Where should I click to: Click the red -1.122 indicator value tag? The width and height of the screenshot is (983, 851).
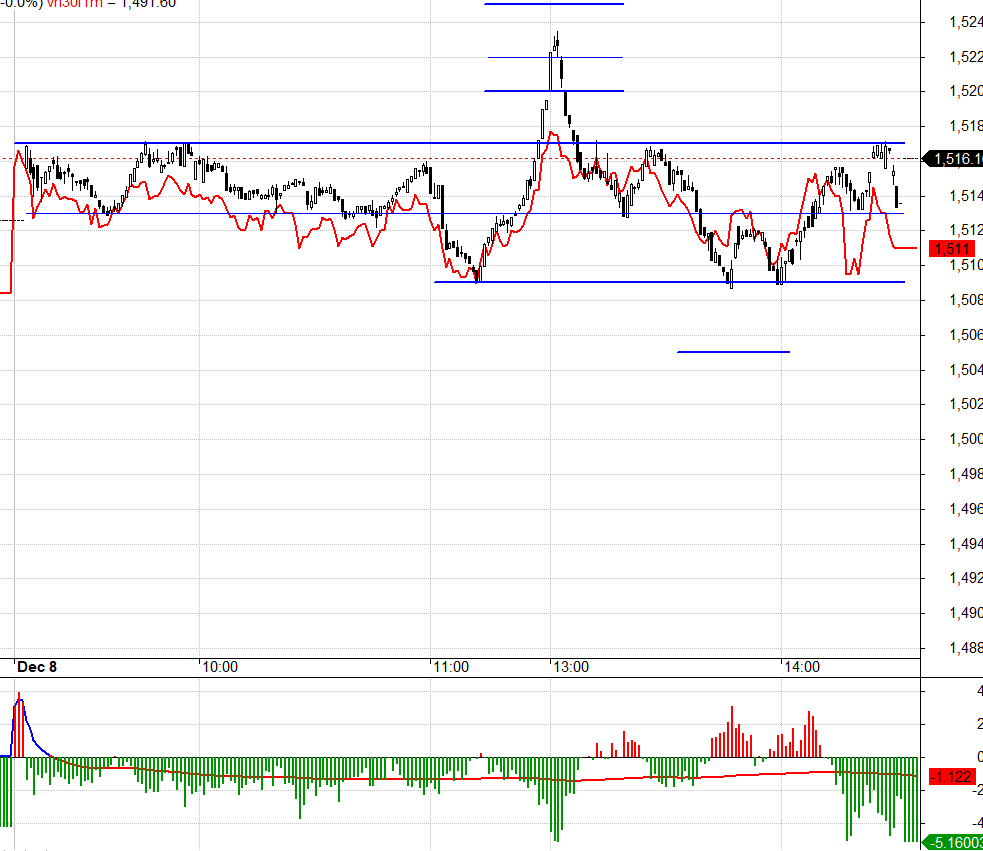[x=952, y=777]
